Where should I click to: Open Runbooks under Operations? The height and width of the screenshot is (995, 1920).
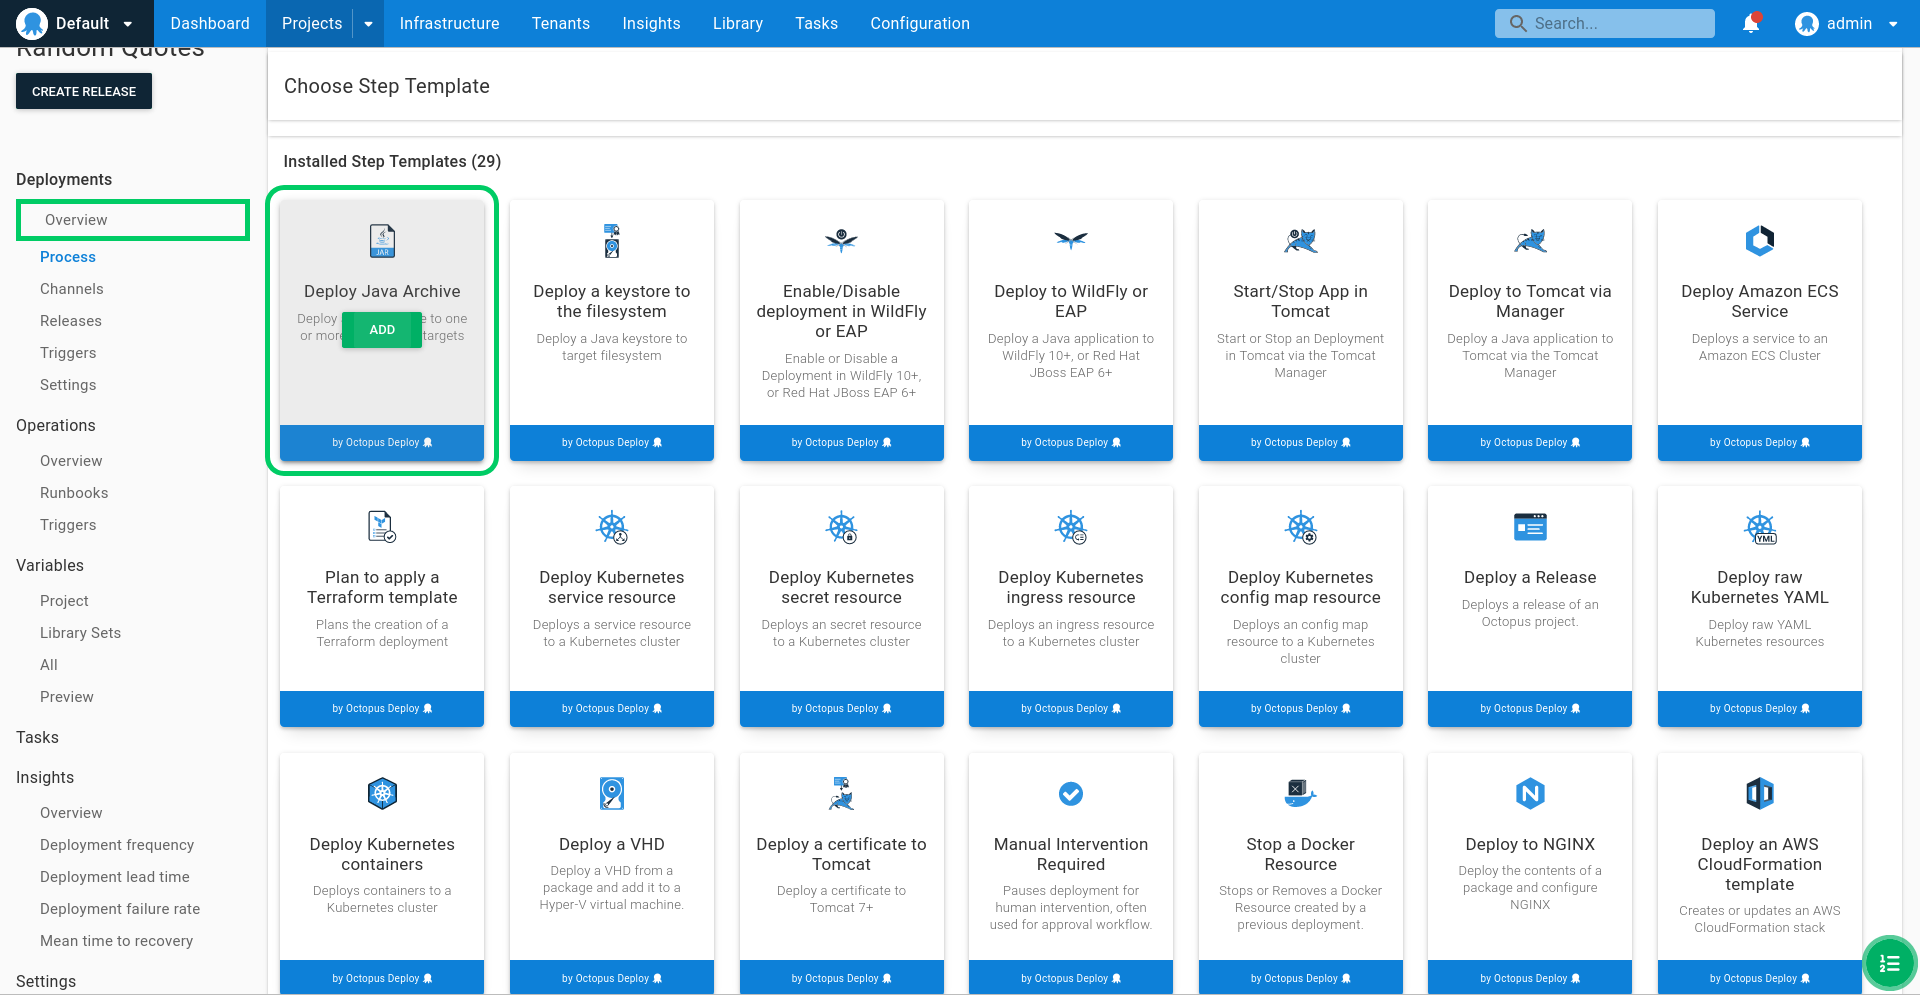(74, 493)
